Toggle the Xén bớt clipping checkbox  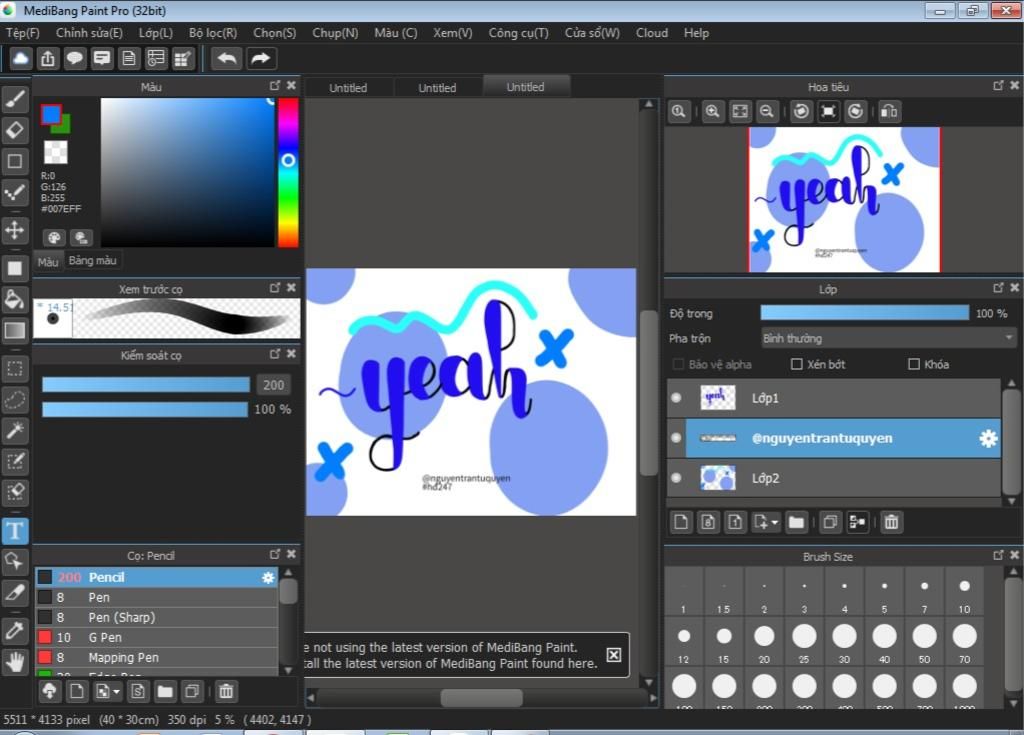pyautogui.click(x=797, y=365)
